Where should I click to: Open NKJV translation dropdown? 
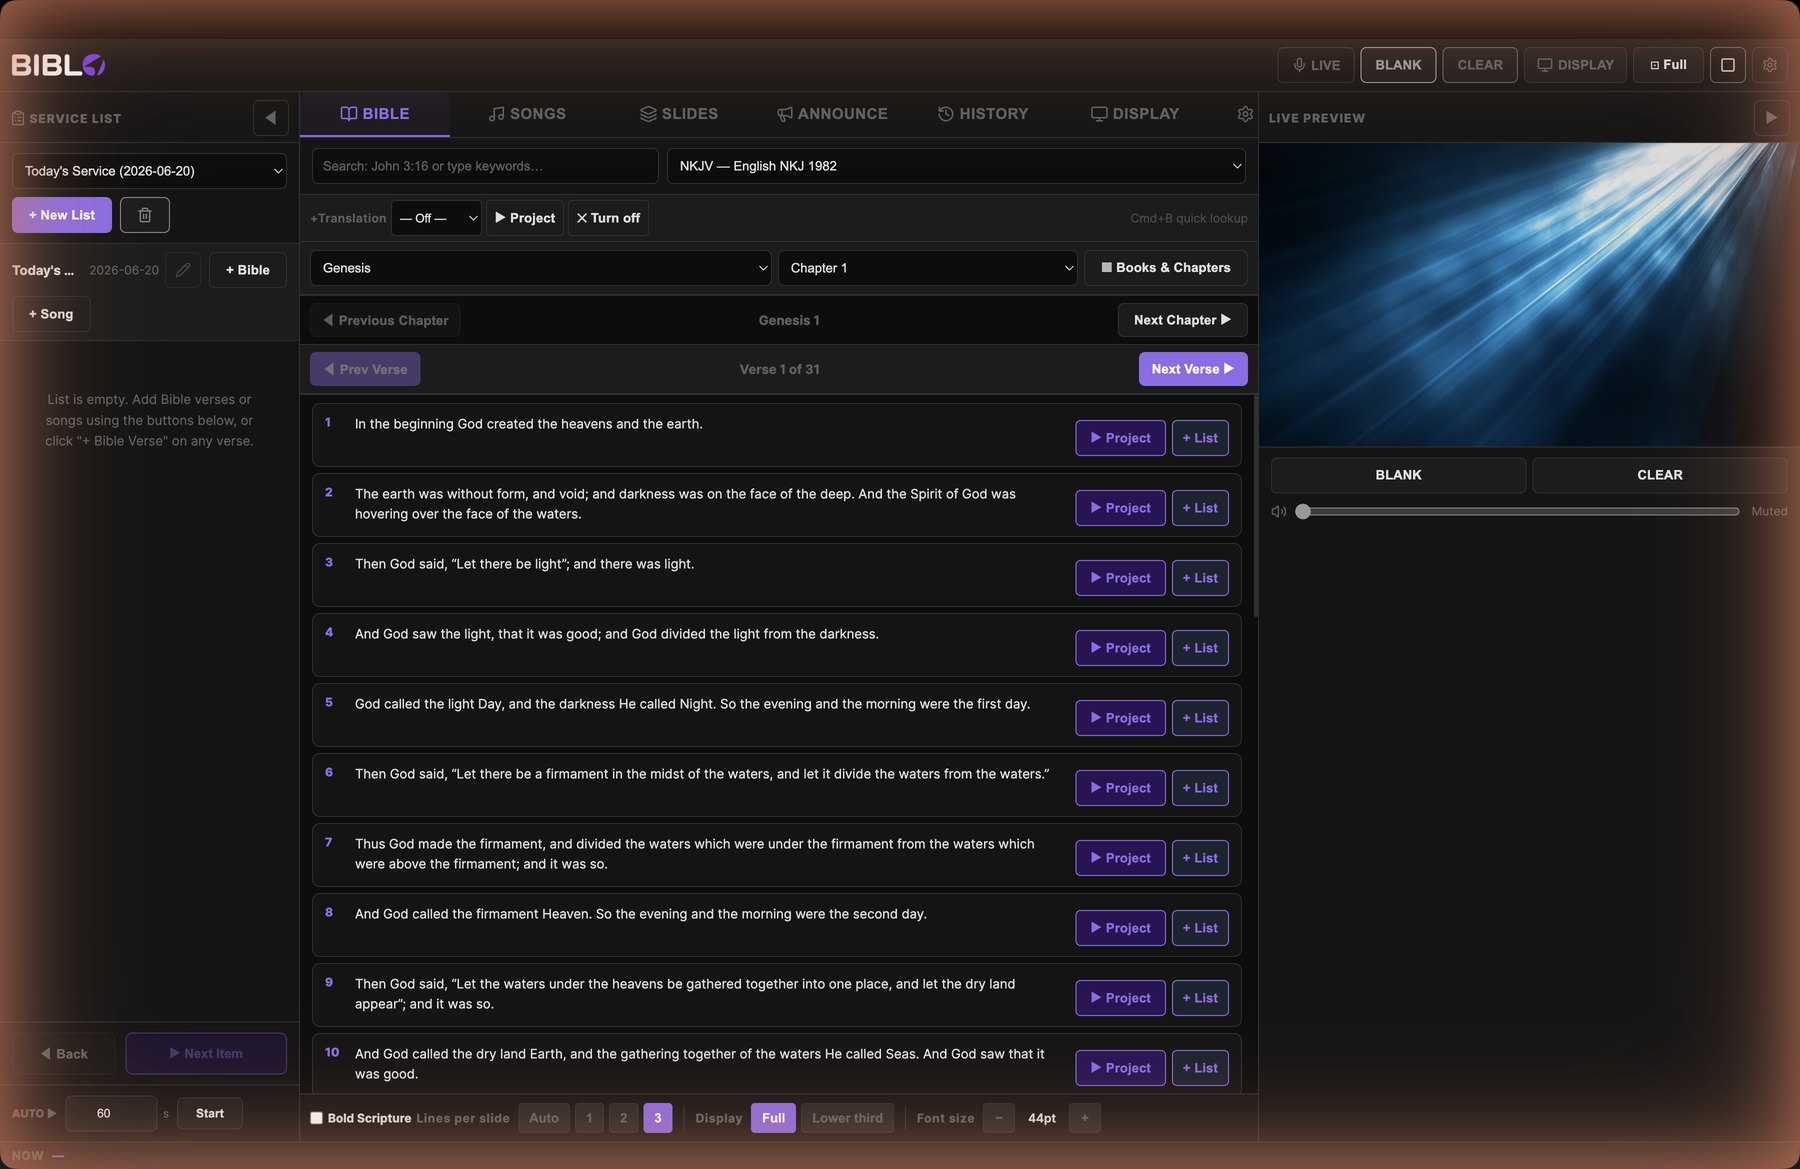click(x=956, y=166)
